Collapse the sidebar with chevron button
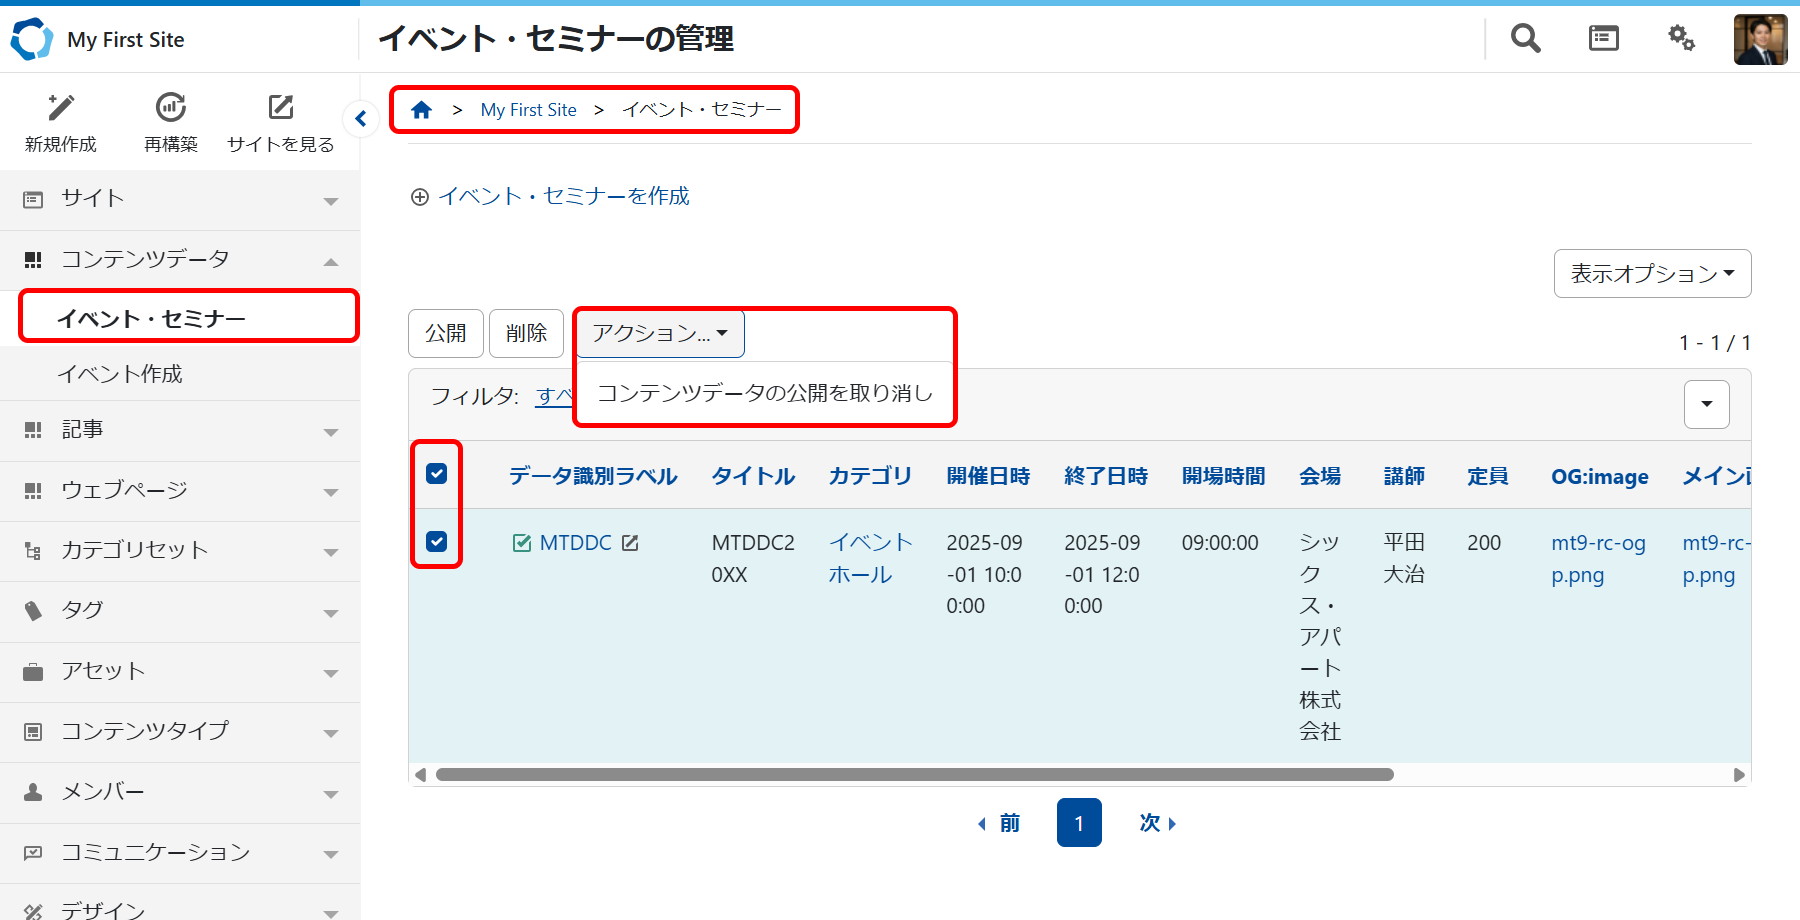The height and width of the screenshot is (920, 1800). [x=360, y=119]
